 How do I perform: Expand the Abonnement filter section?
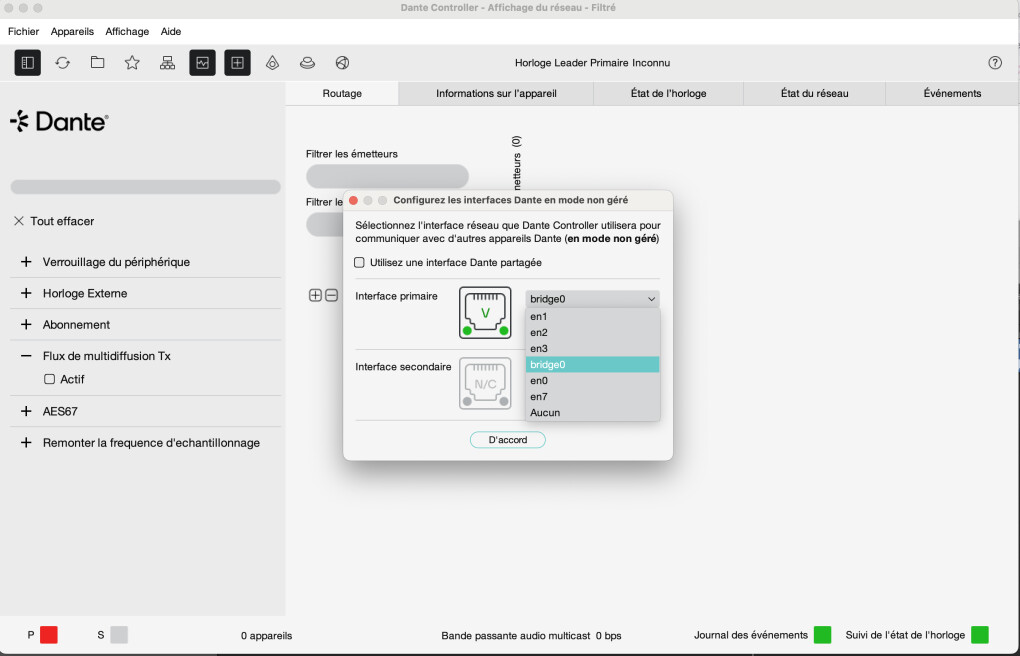(26, 324)
